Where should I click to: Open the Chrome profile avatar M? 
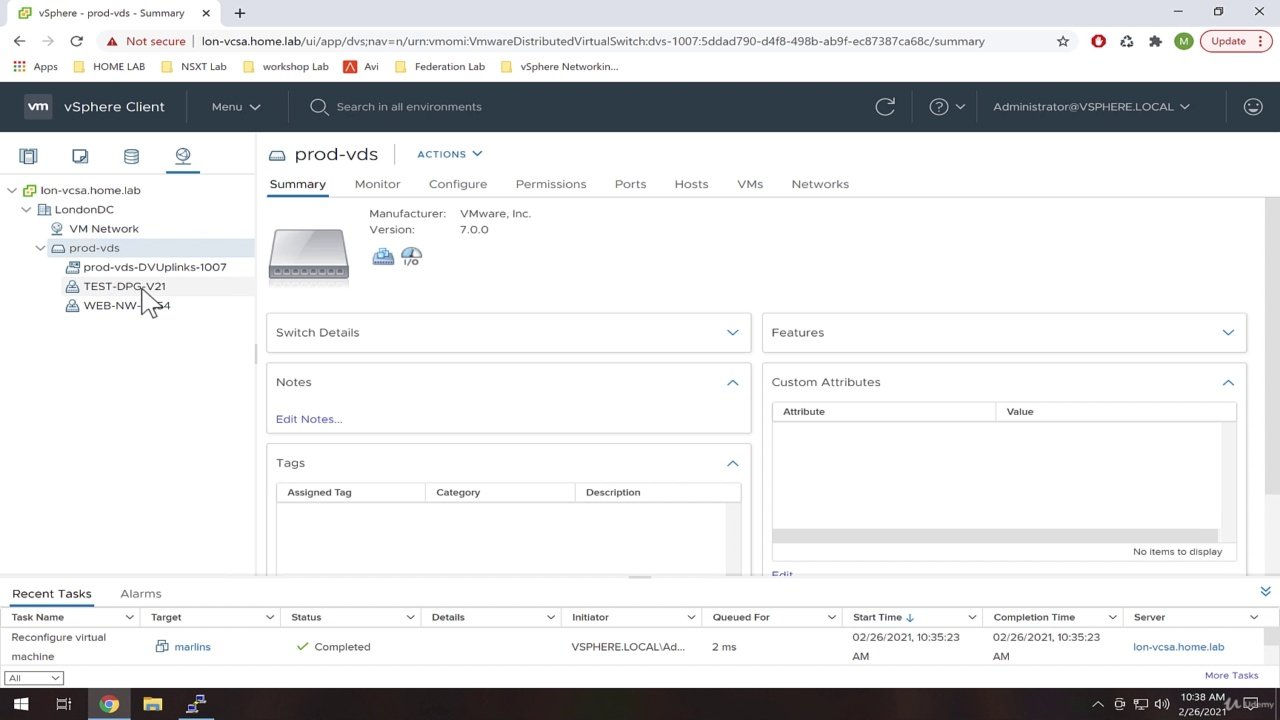[x=1184, y=41]
